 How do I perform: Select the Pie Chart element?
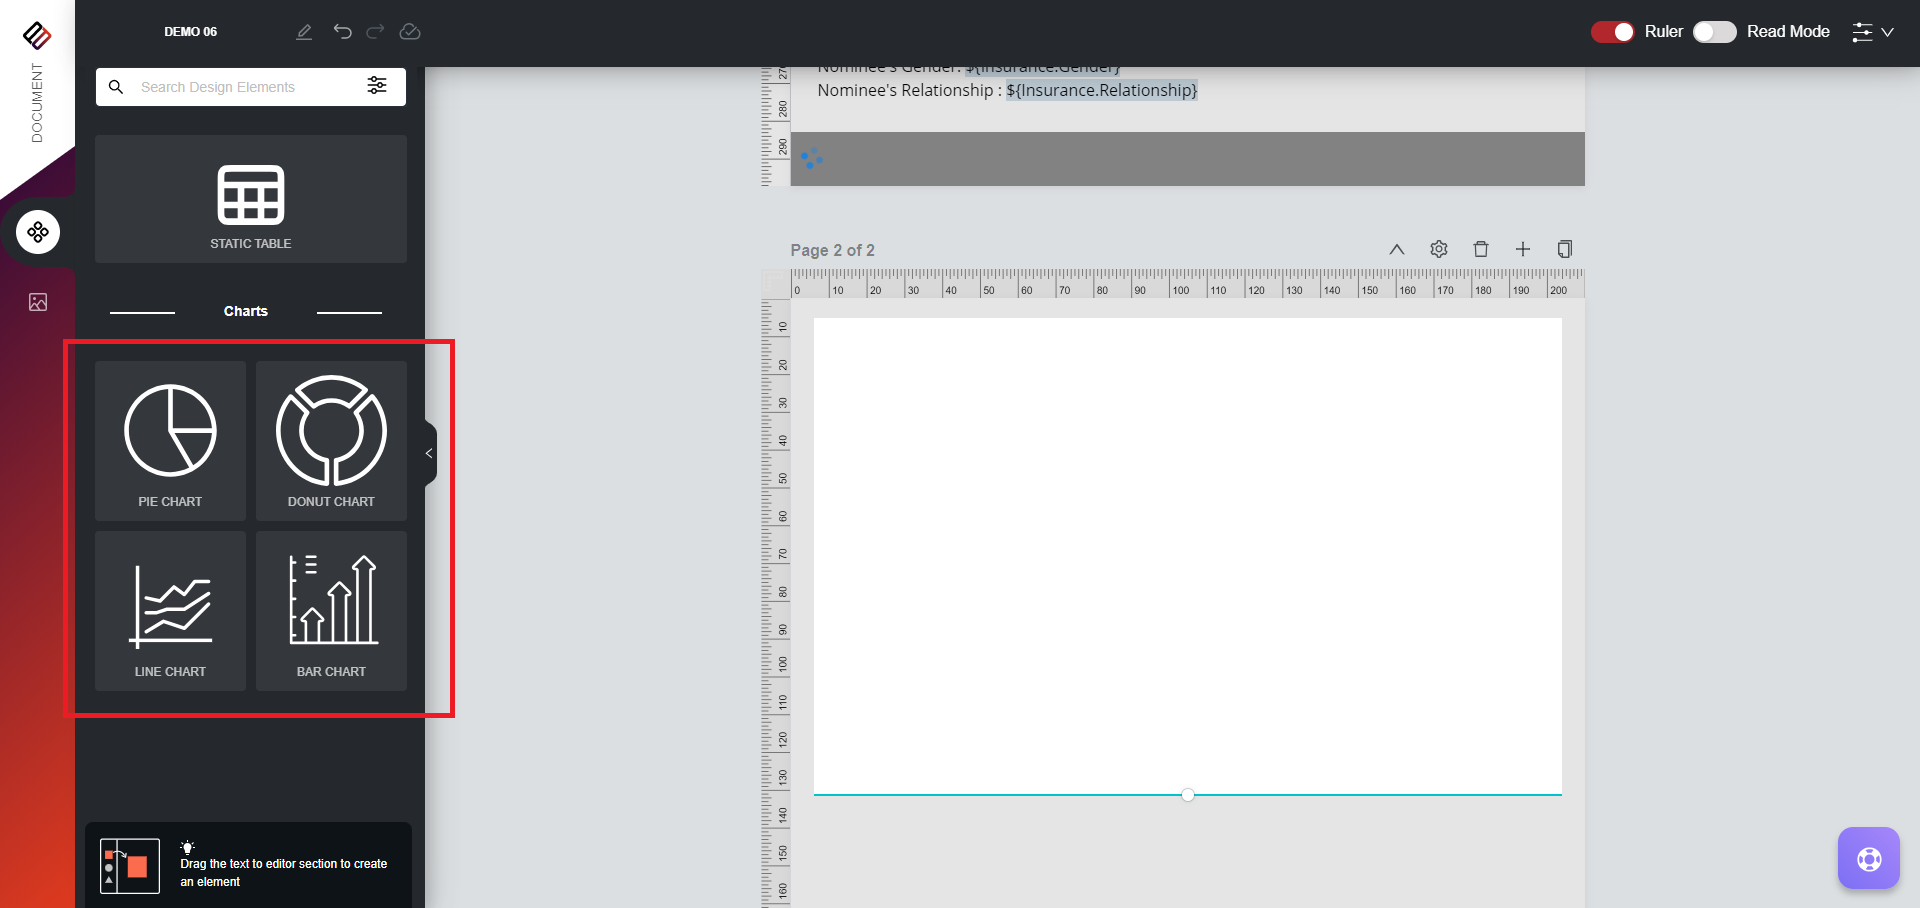click(x=169, y=440)
